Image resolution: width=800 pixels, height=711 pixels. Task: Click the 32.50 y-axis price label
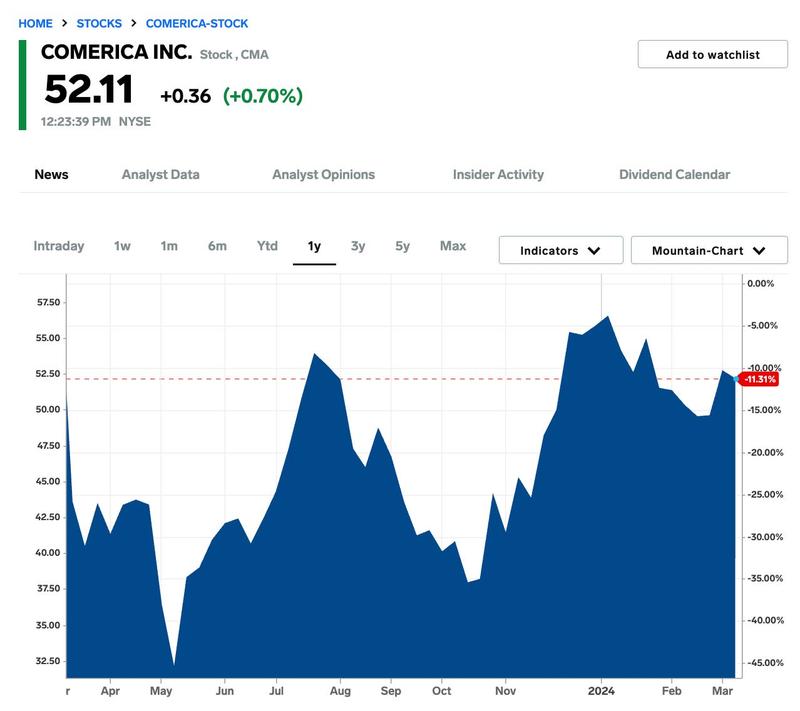coord(48,661)
